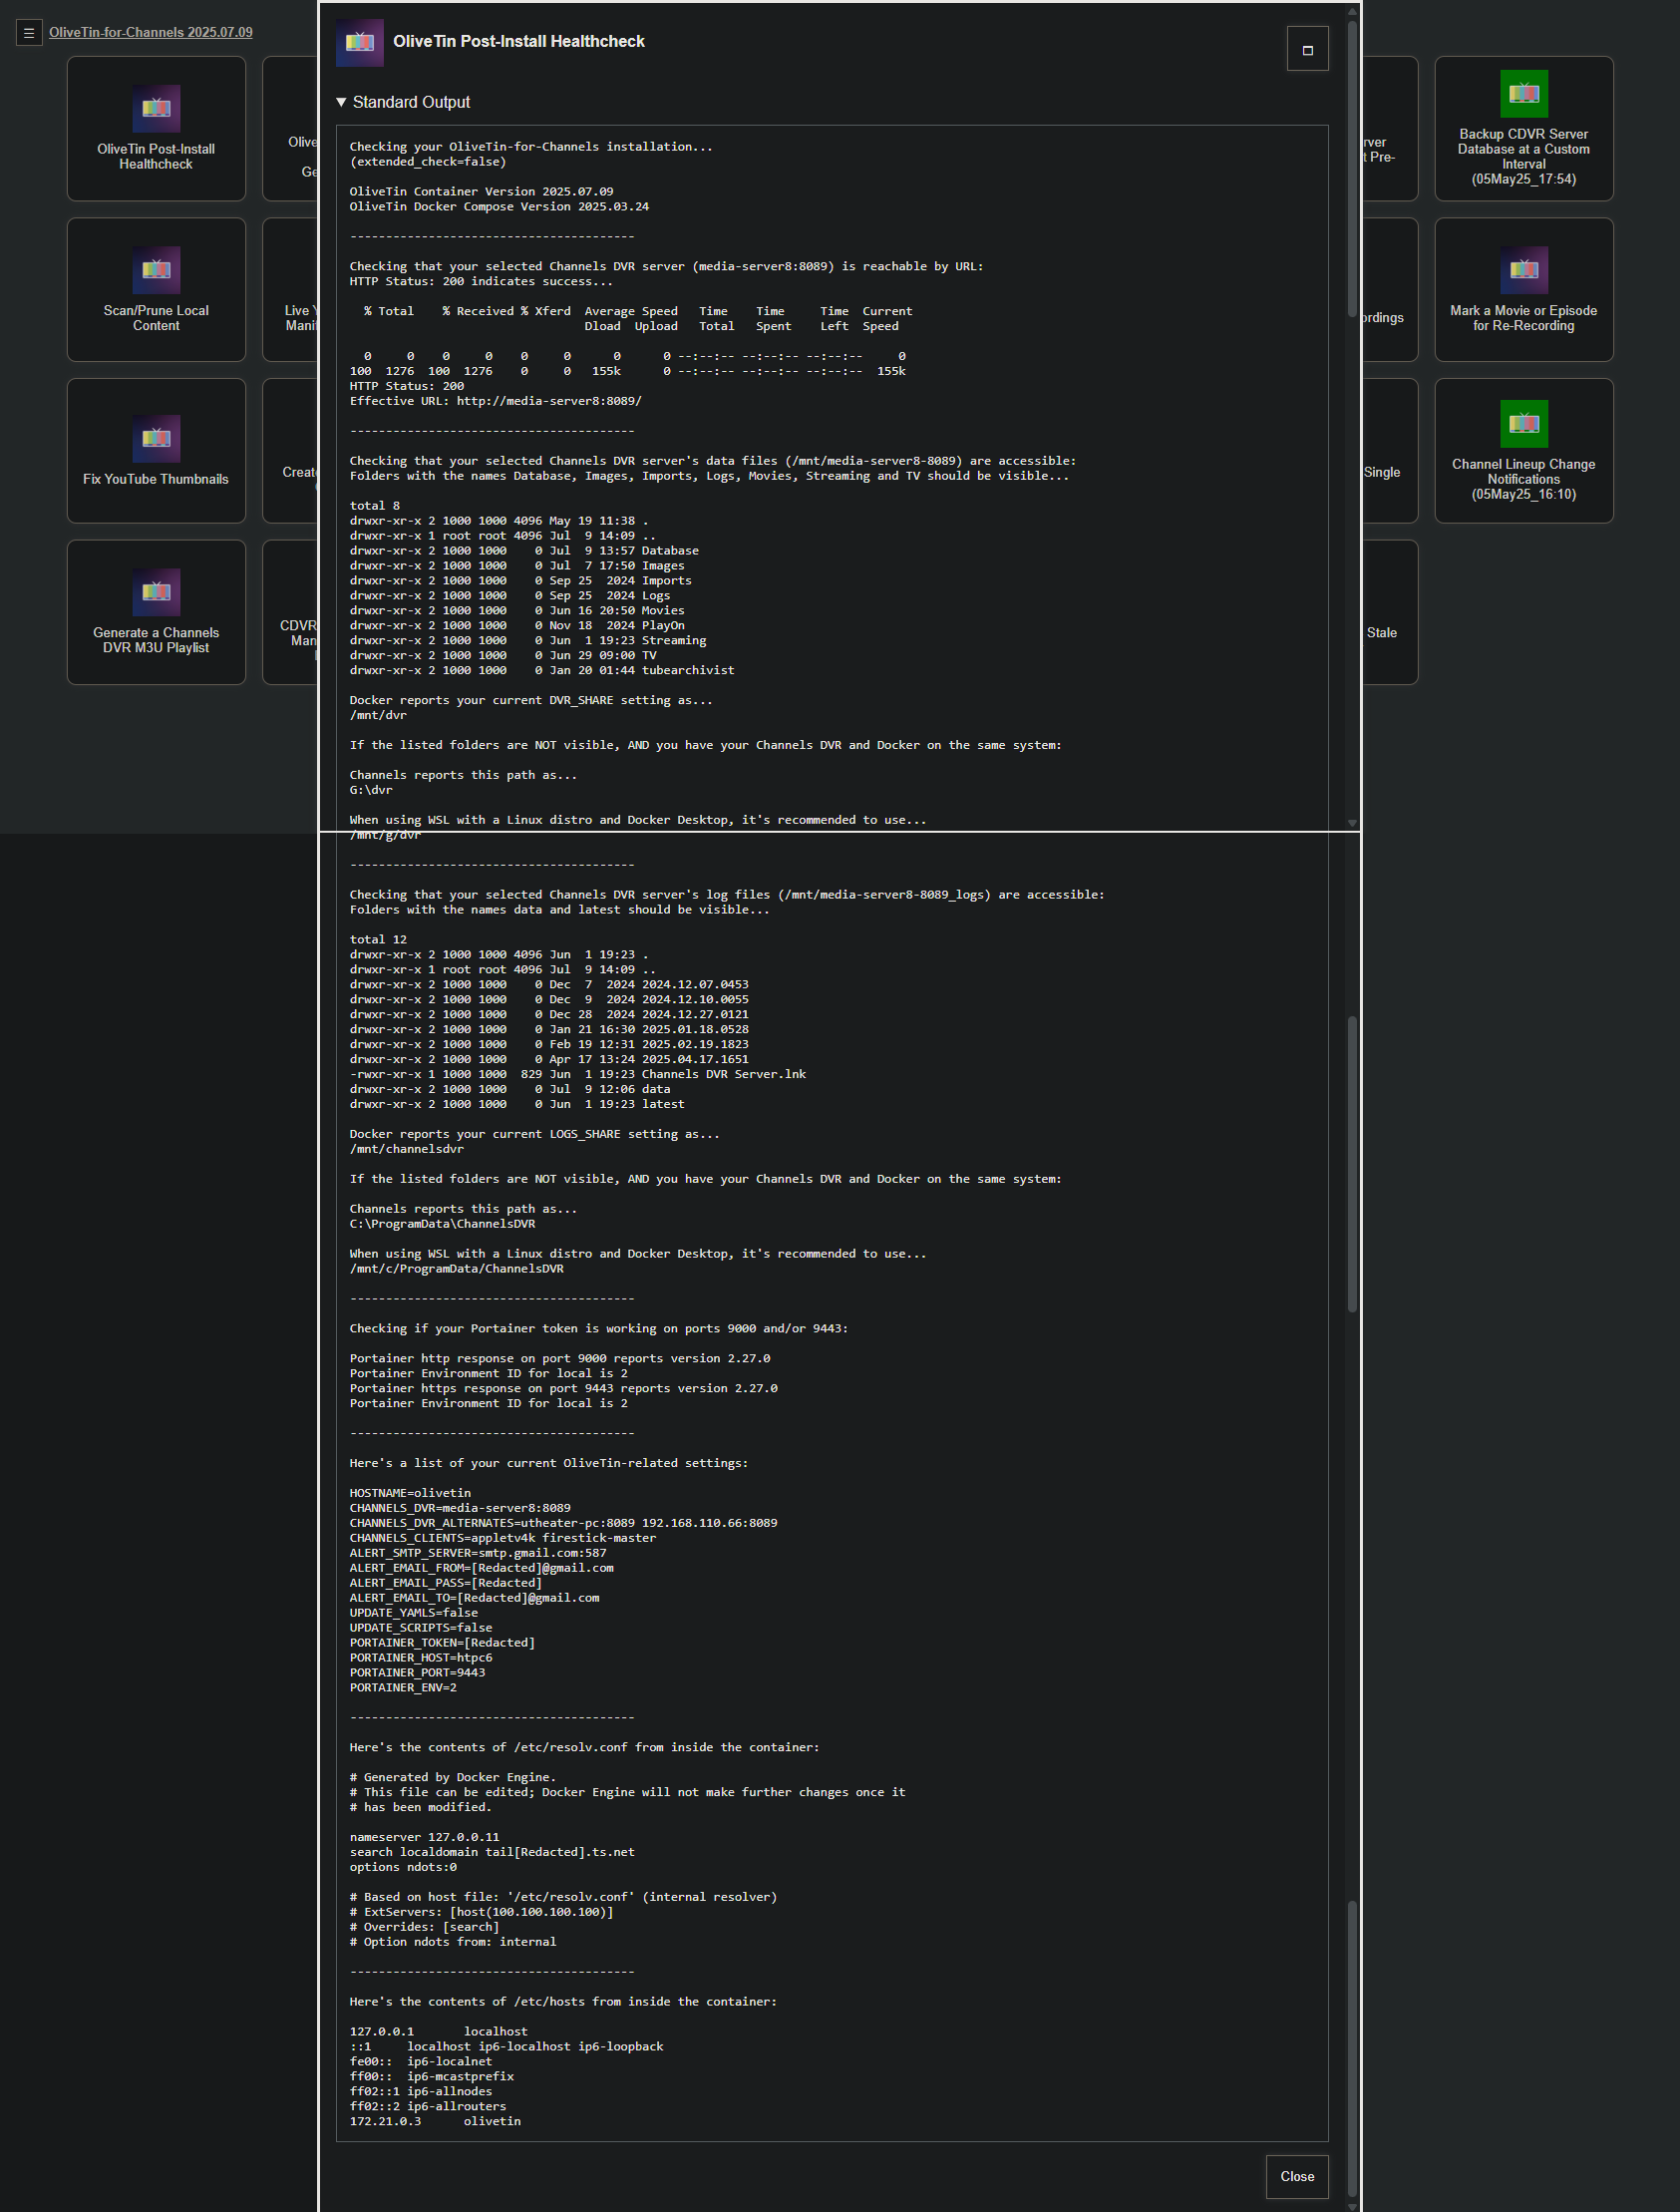
Task: Start the Fix YouTube Thumbnails action
Action: coord(156,451)
